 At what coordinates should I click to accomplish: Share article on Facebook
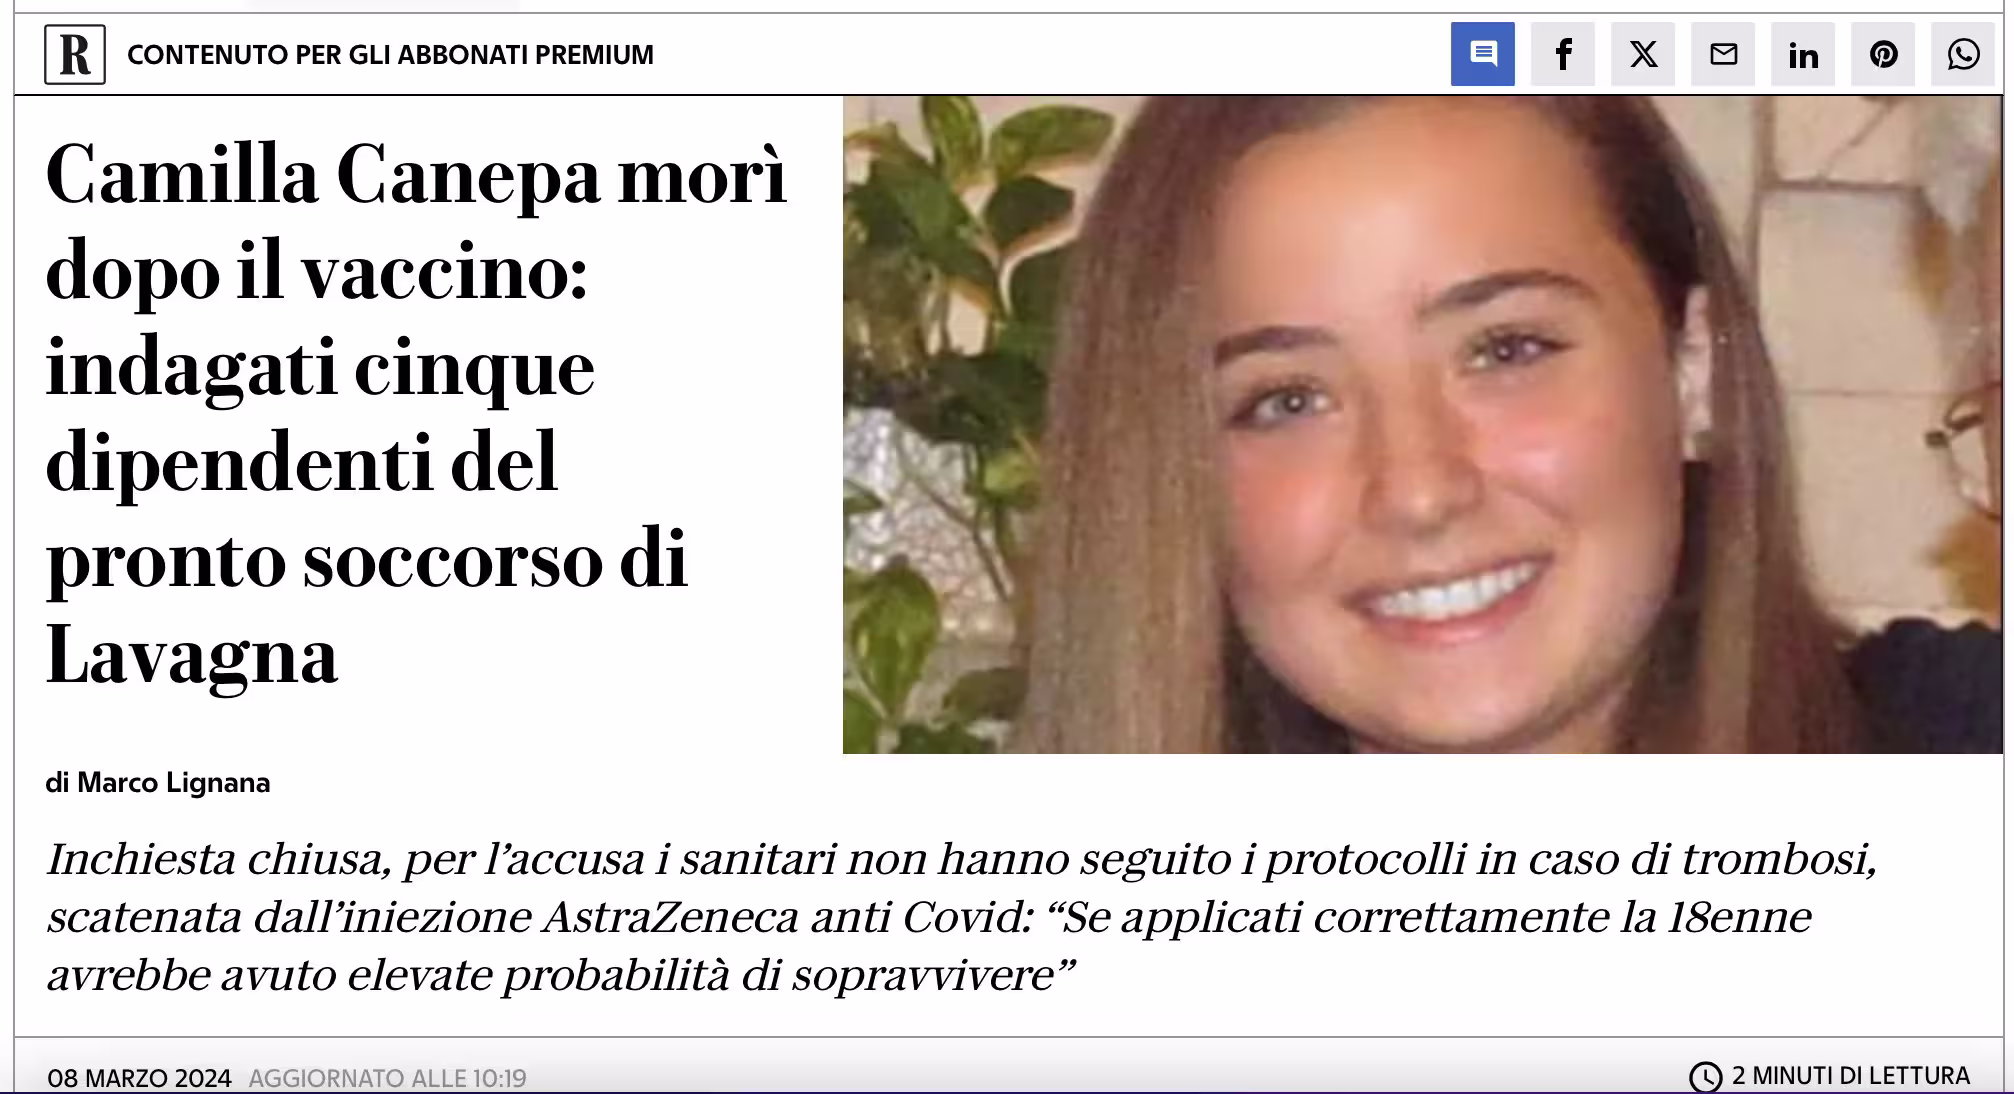(1562, 54)
